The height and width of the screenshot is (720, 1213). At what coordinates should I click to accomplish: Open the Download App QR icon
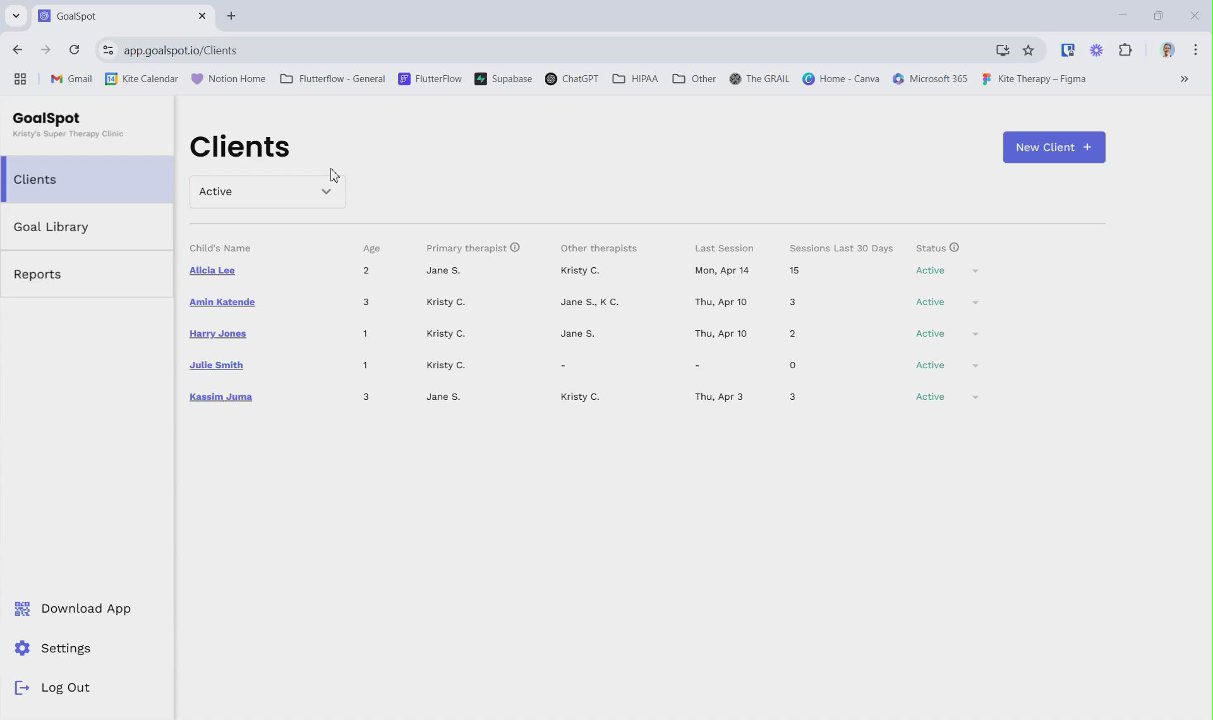click(x=22, y=609)
